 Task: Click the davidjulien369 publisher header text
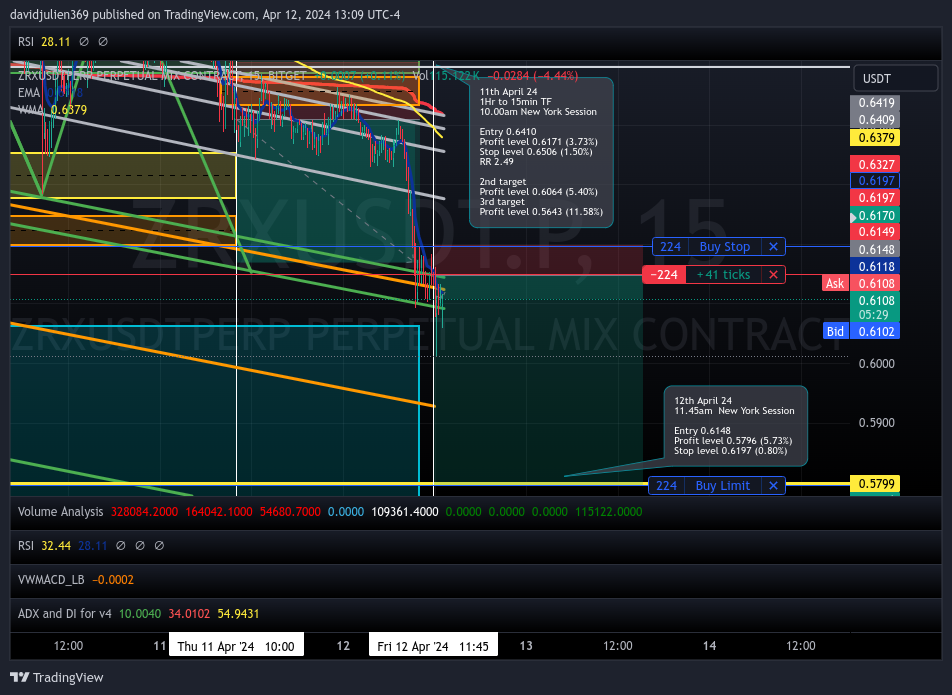pyautogui.click(x=205, y=15)
